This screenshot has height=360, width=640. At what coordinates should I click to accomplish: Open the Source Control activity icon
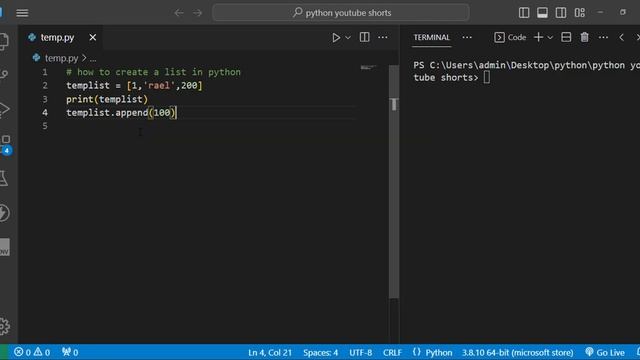[x=4, y=74]
